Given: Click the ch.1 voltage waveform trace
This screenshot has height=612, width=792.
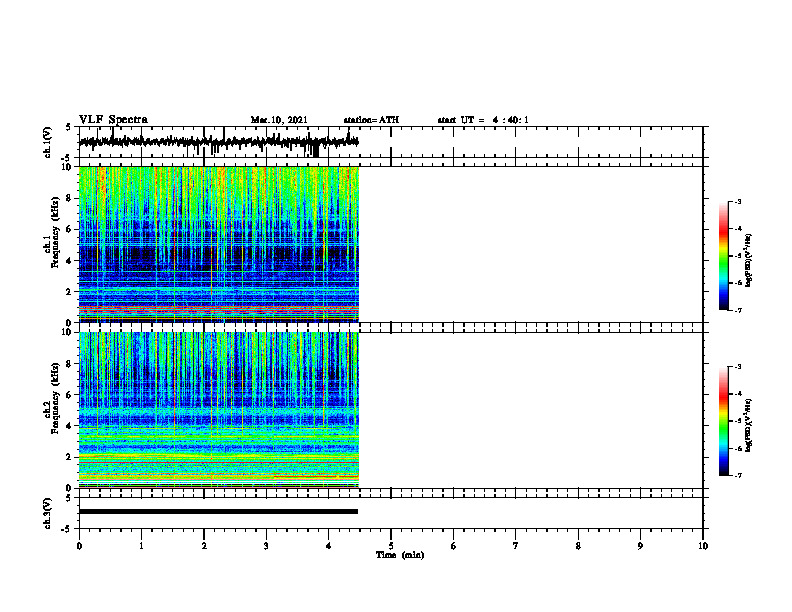Looking at the screenshot, I should pos(219,142).
